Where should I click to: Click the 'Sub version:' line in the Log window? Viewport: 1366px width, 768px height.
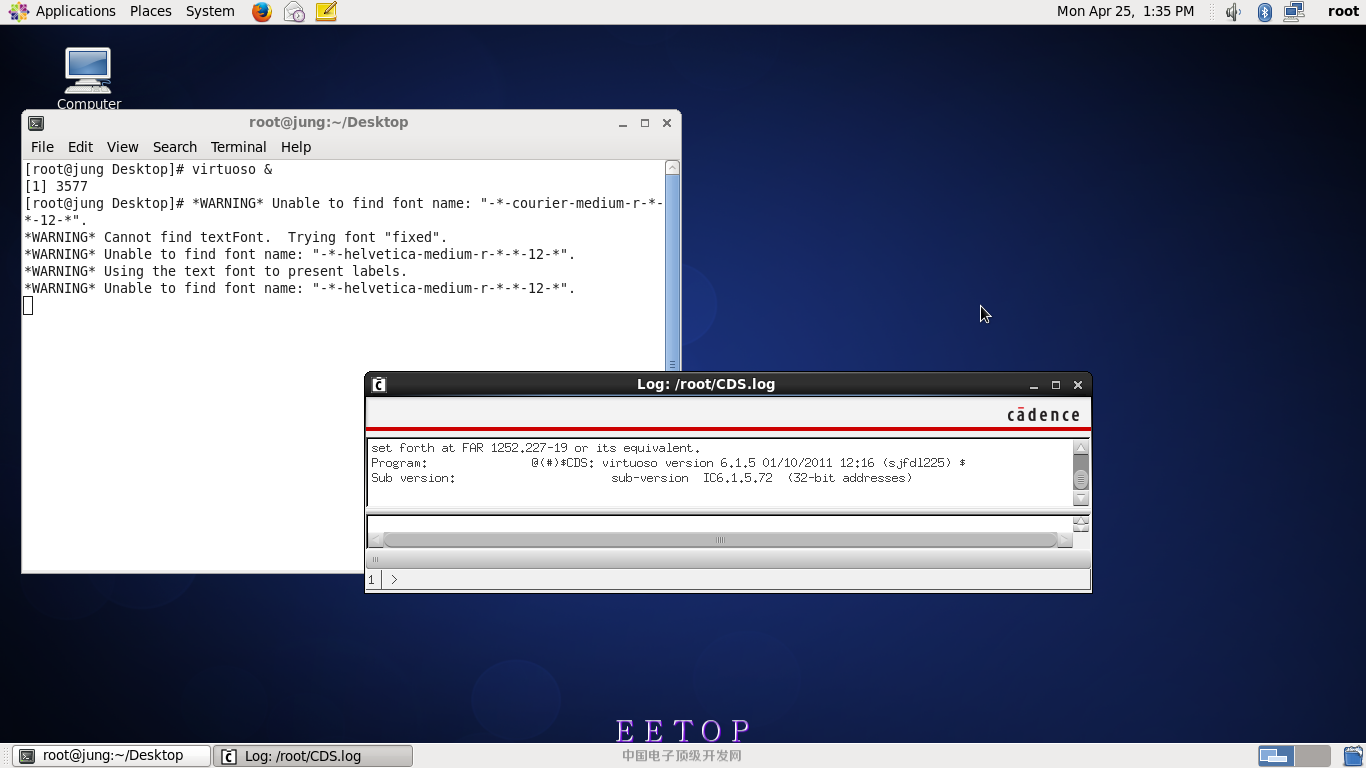641,478
